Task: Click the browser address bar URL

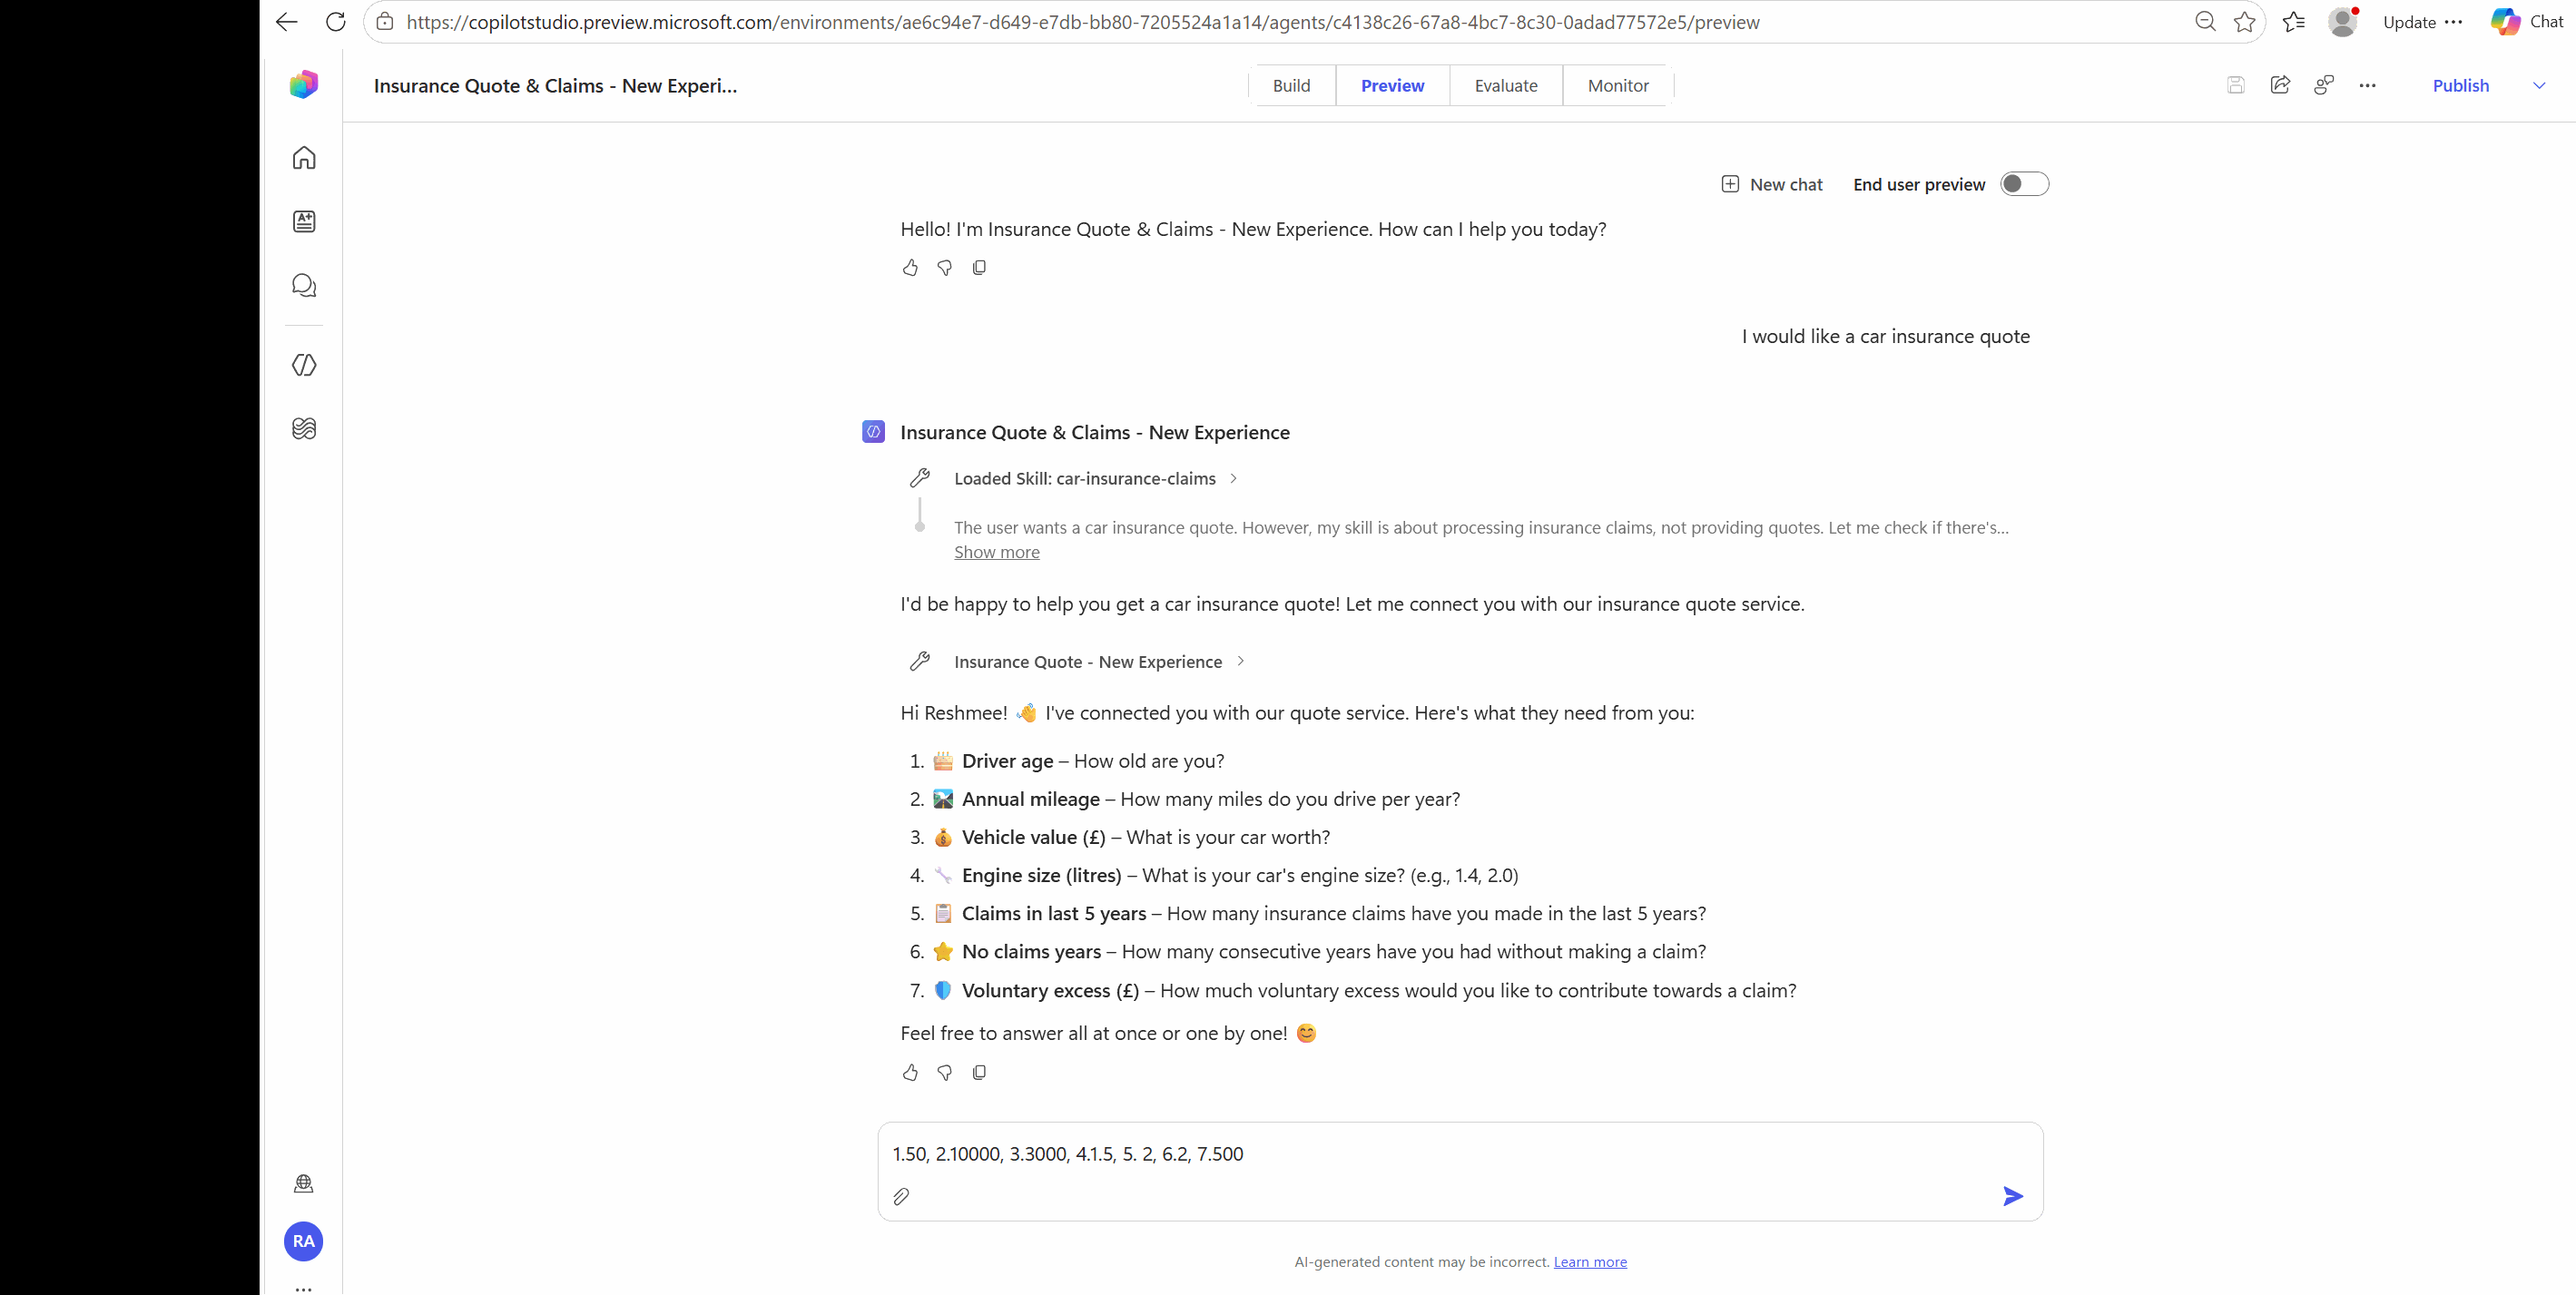Action: tap(1083, 22)
